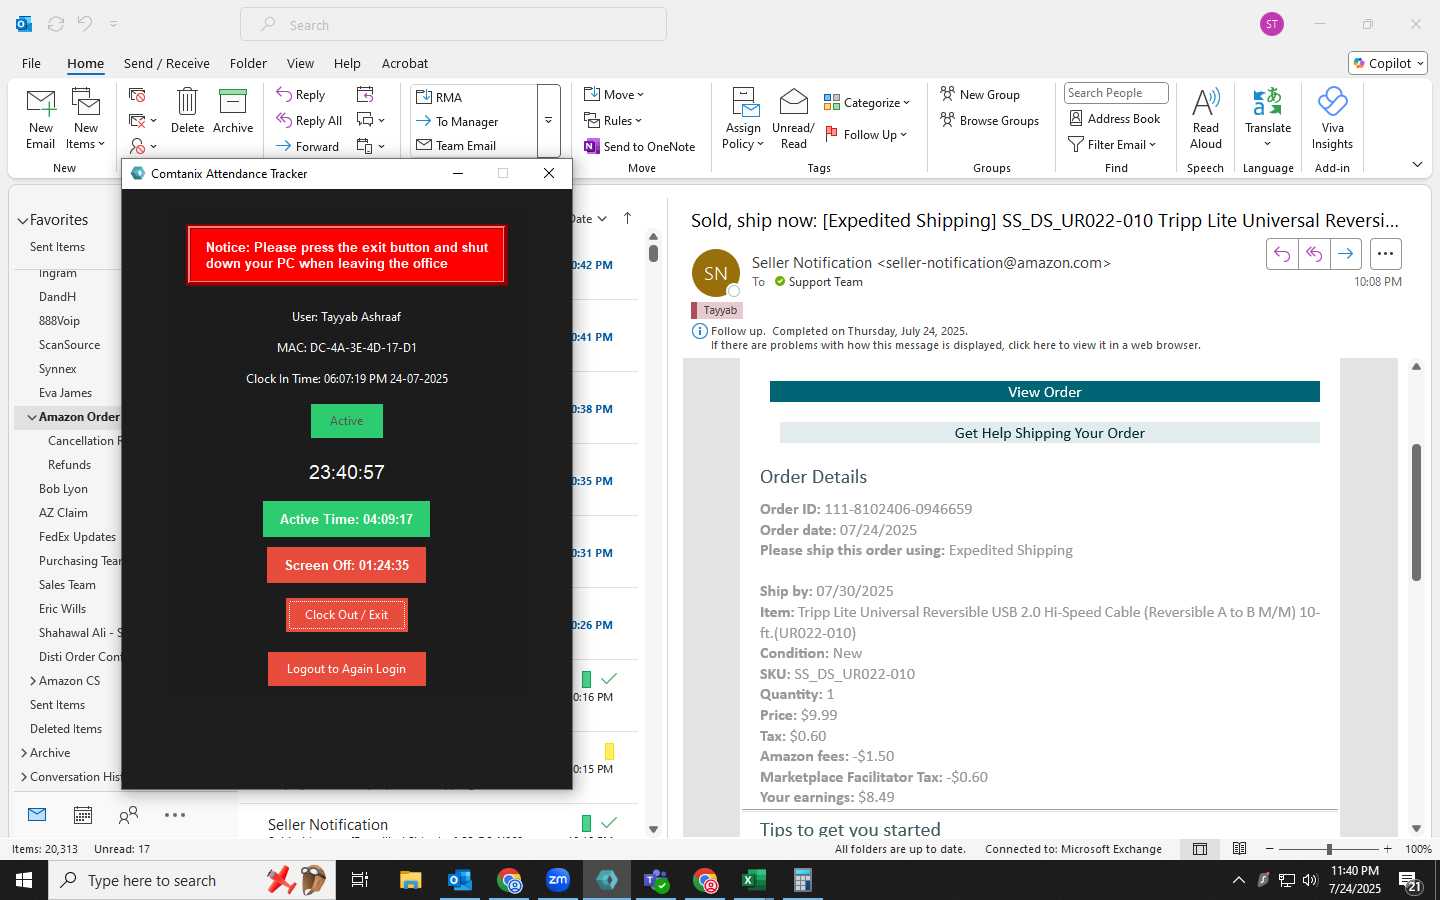The height and width of the screenshot is (900, 1440).
Task: Switch to Calendar view icon
Action: [x=83, y=815]
